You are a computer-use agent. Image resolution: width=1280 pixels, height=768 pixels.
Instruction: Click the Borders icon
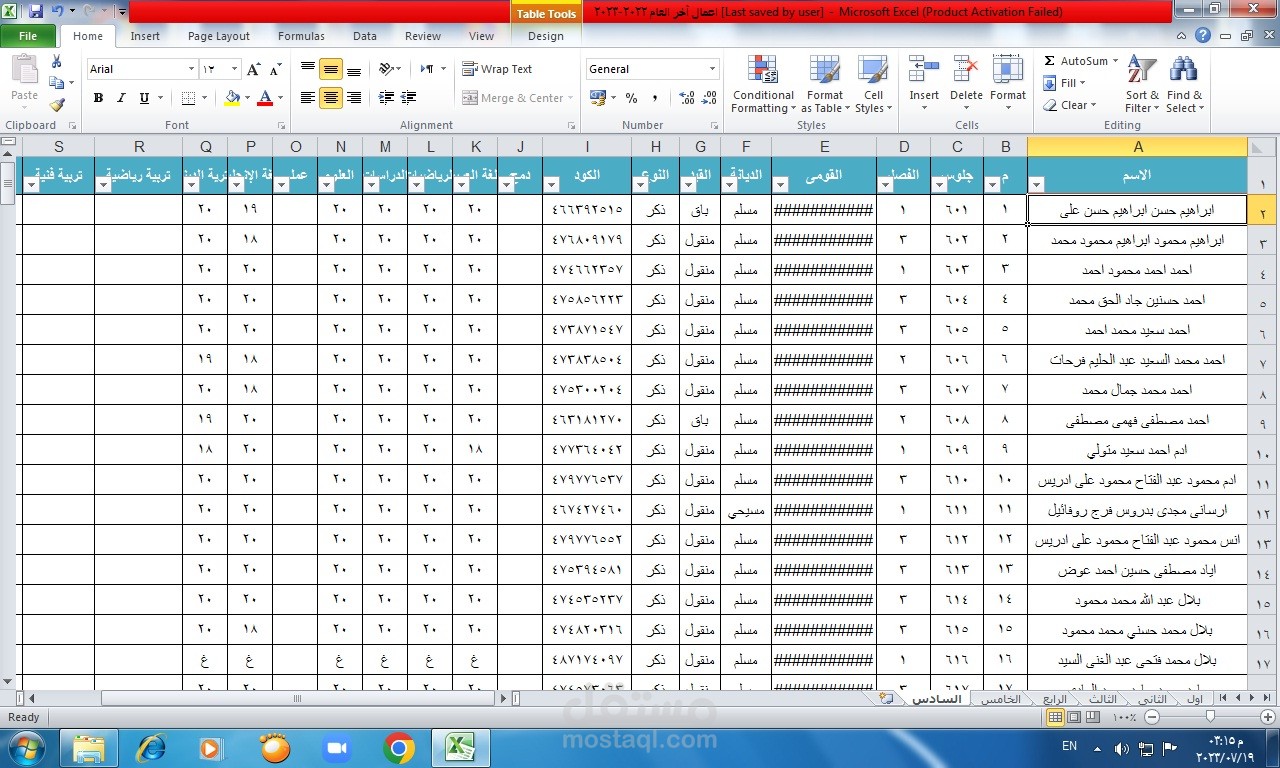pos(189,98)
